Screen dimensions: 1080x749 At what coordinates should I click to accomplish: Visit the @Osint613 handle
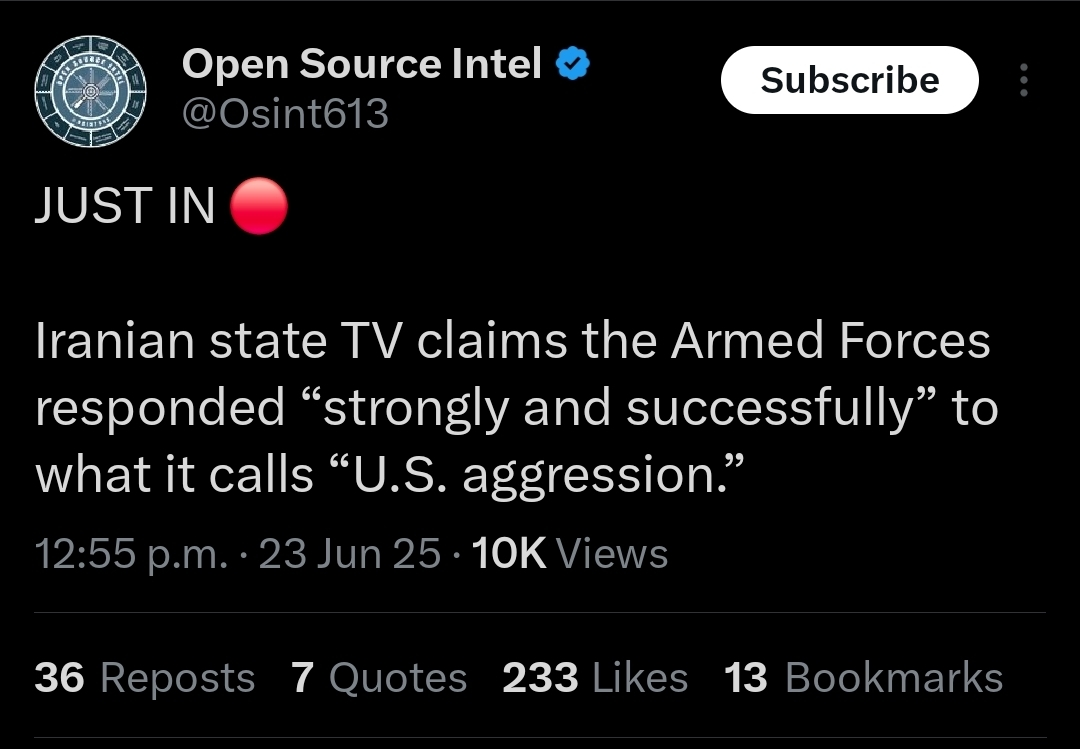click(x=285, y=113)
